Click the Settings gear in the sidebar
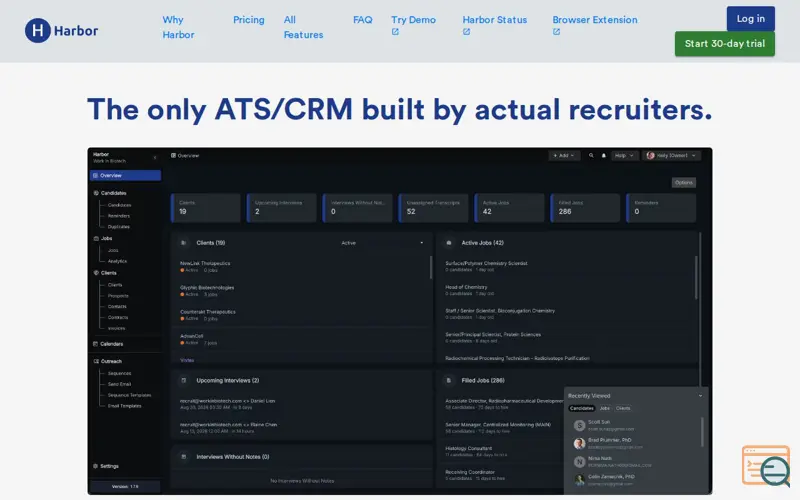 (95, 466)
